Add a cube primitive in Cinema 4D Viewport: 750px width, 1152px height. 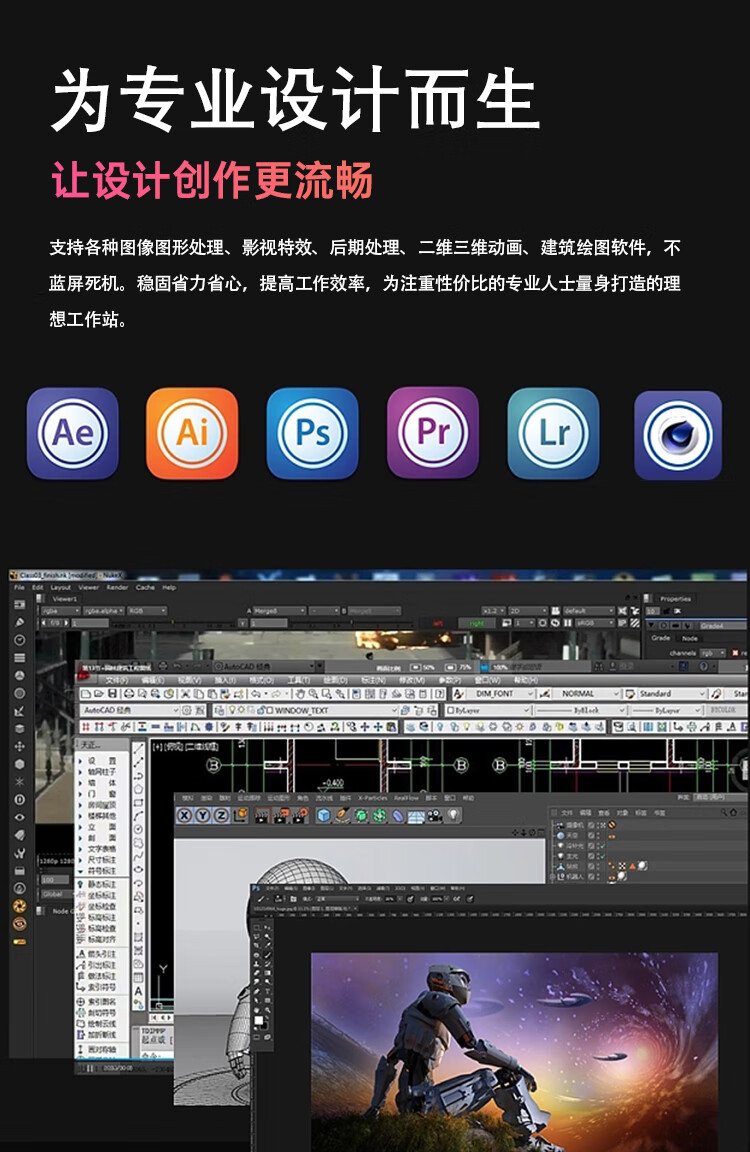pyautogui.click(x=324, y=815)
